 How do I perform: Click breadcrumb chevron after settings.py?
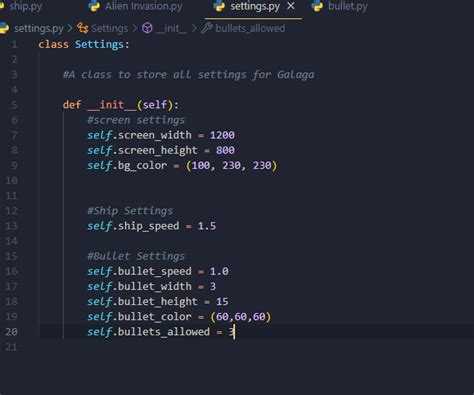(70, 29)
